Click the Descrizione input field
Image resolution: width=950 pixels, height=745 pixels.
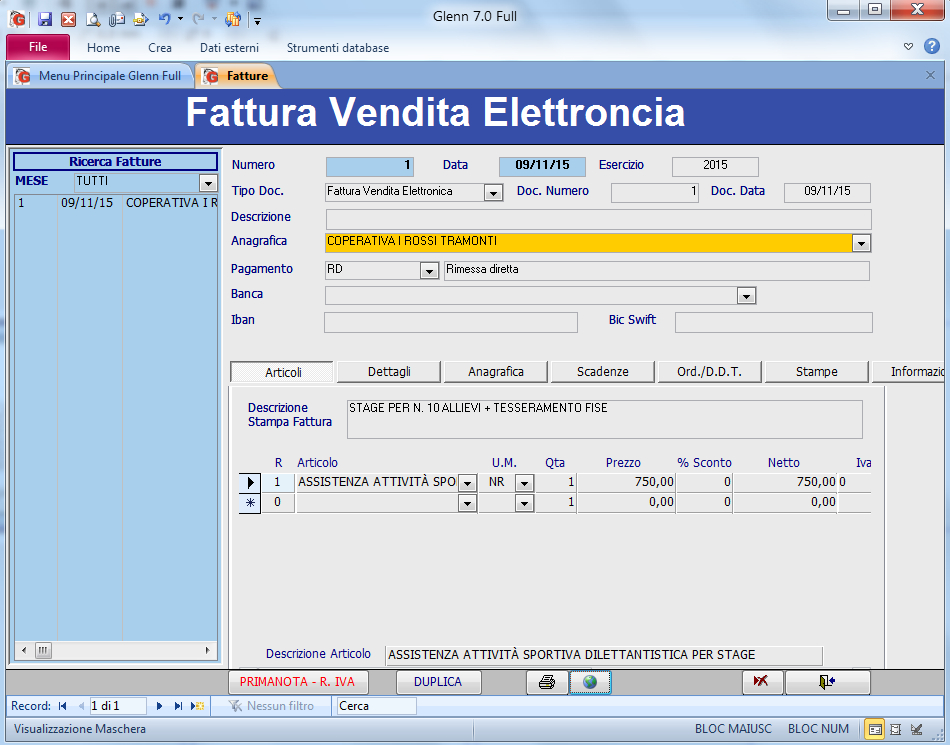pos(599,219)
